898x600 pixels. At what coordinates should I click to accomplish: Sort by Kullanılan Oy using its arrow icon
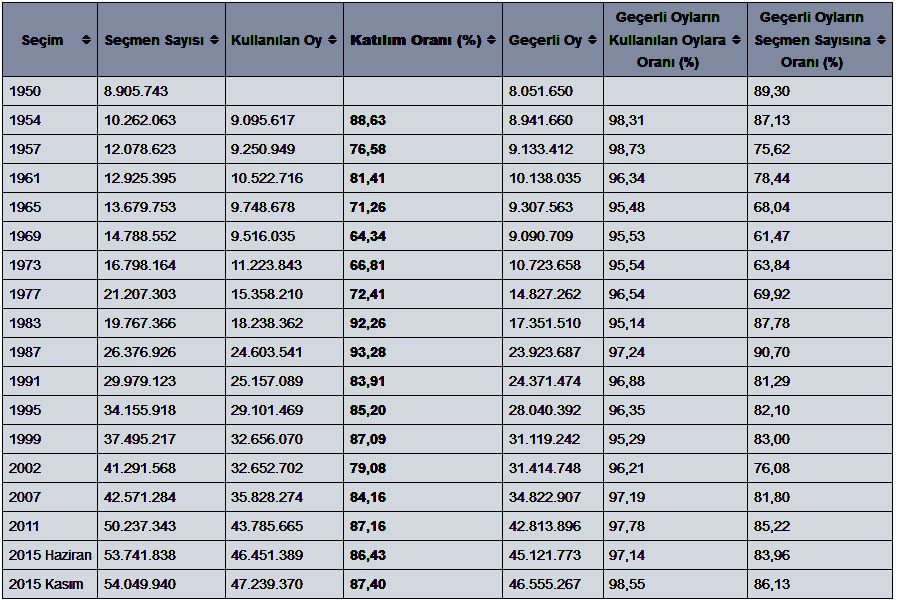pos(331,41)
